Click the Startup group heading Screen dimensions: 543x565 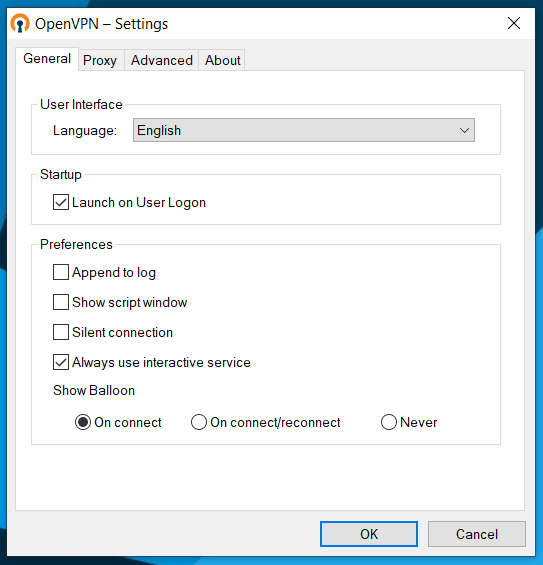point(61,174)
